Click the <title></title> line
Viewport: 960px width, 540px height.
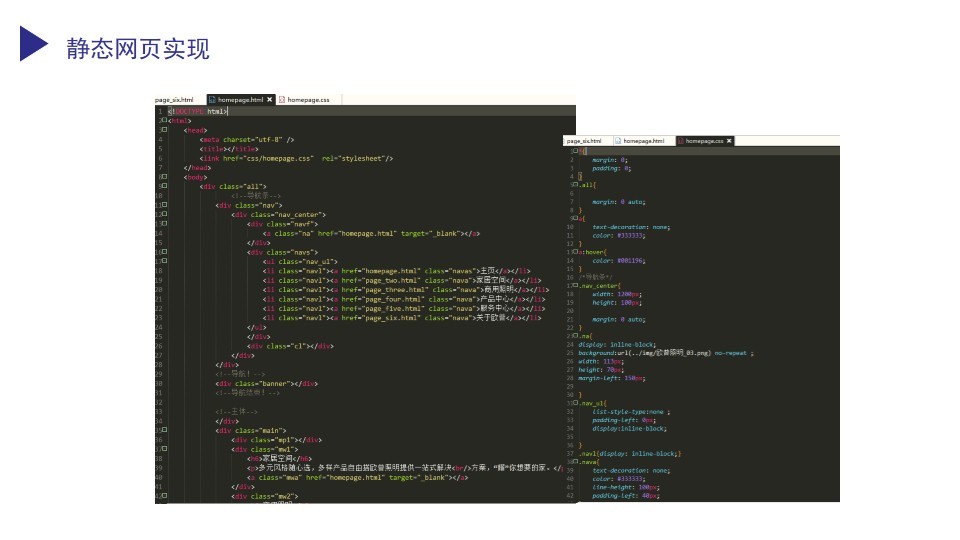click(229, 149)
